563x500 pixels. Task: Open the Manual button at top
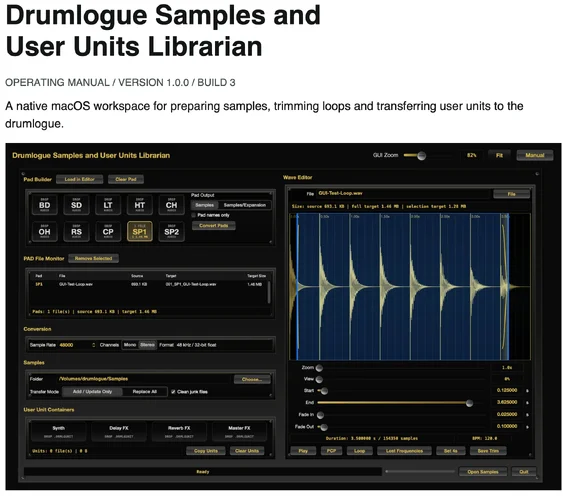(535, 155)
